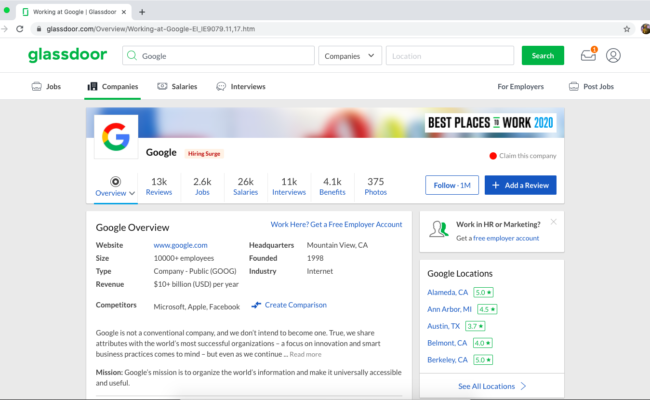The height and width of the screenshot is (400, 650).
Task: Bookmark this page with the star icon
Action: point(626,29)
